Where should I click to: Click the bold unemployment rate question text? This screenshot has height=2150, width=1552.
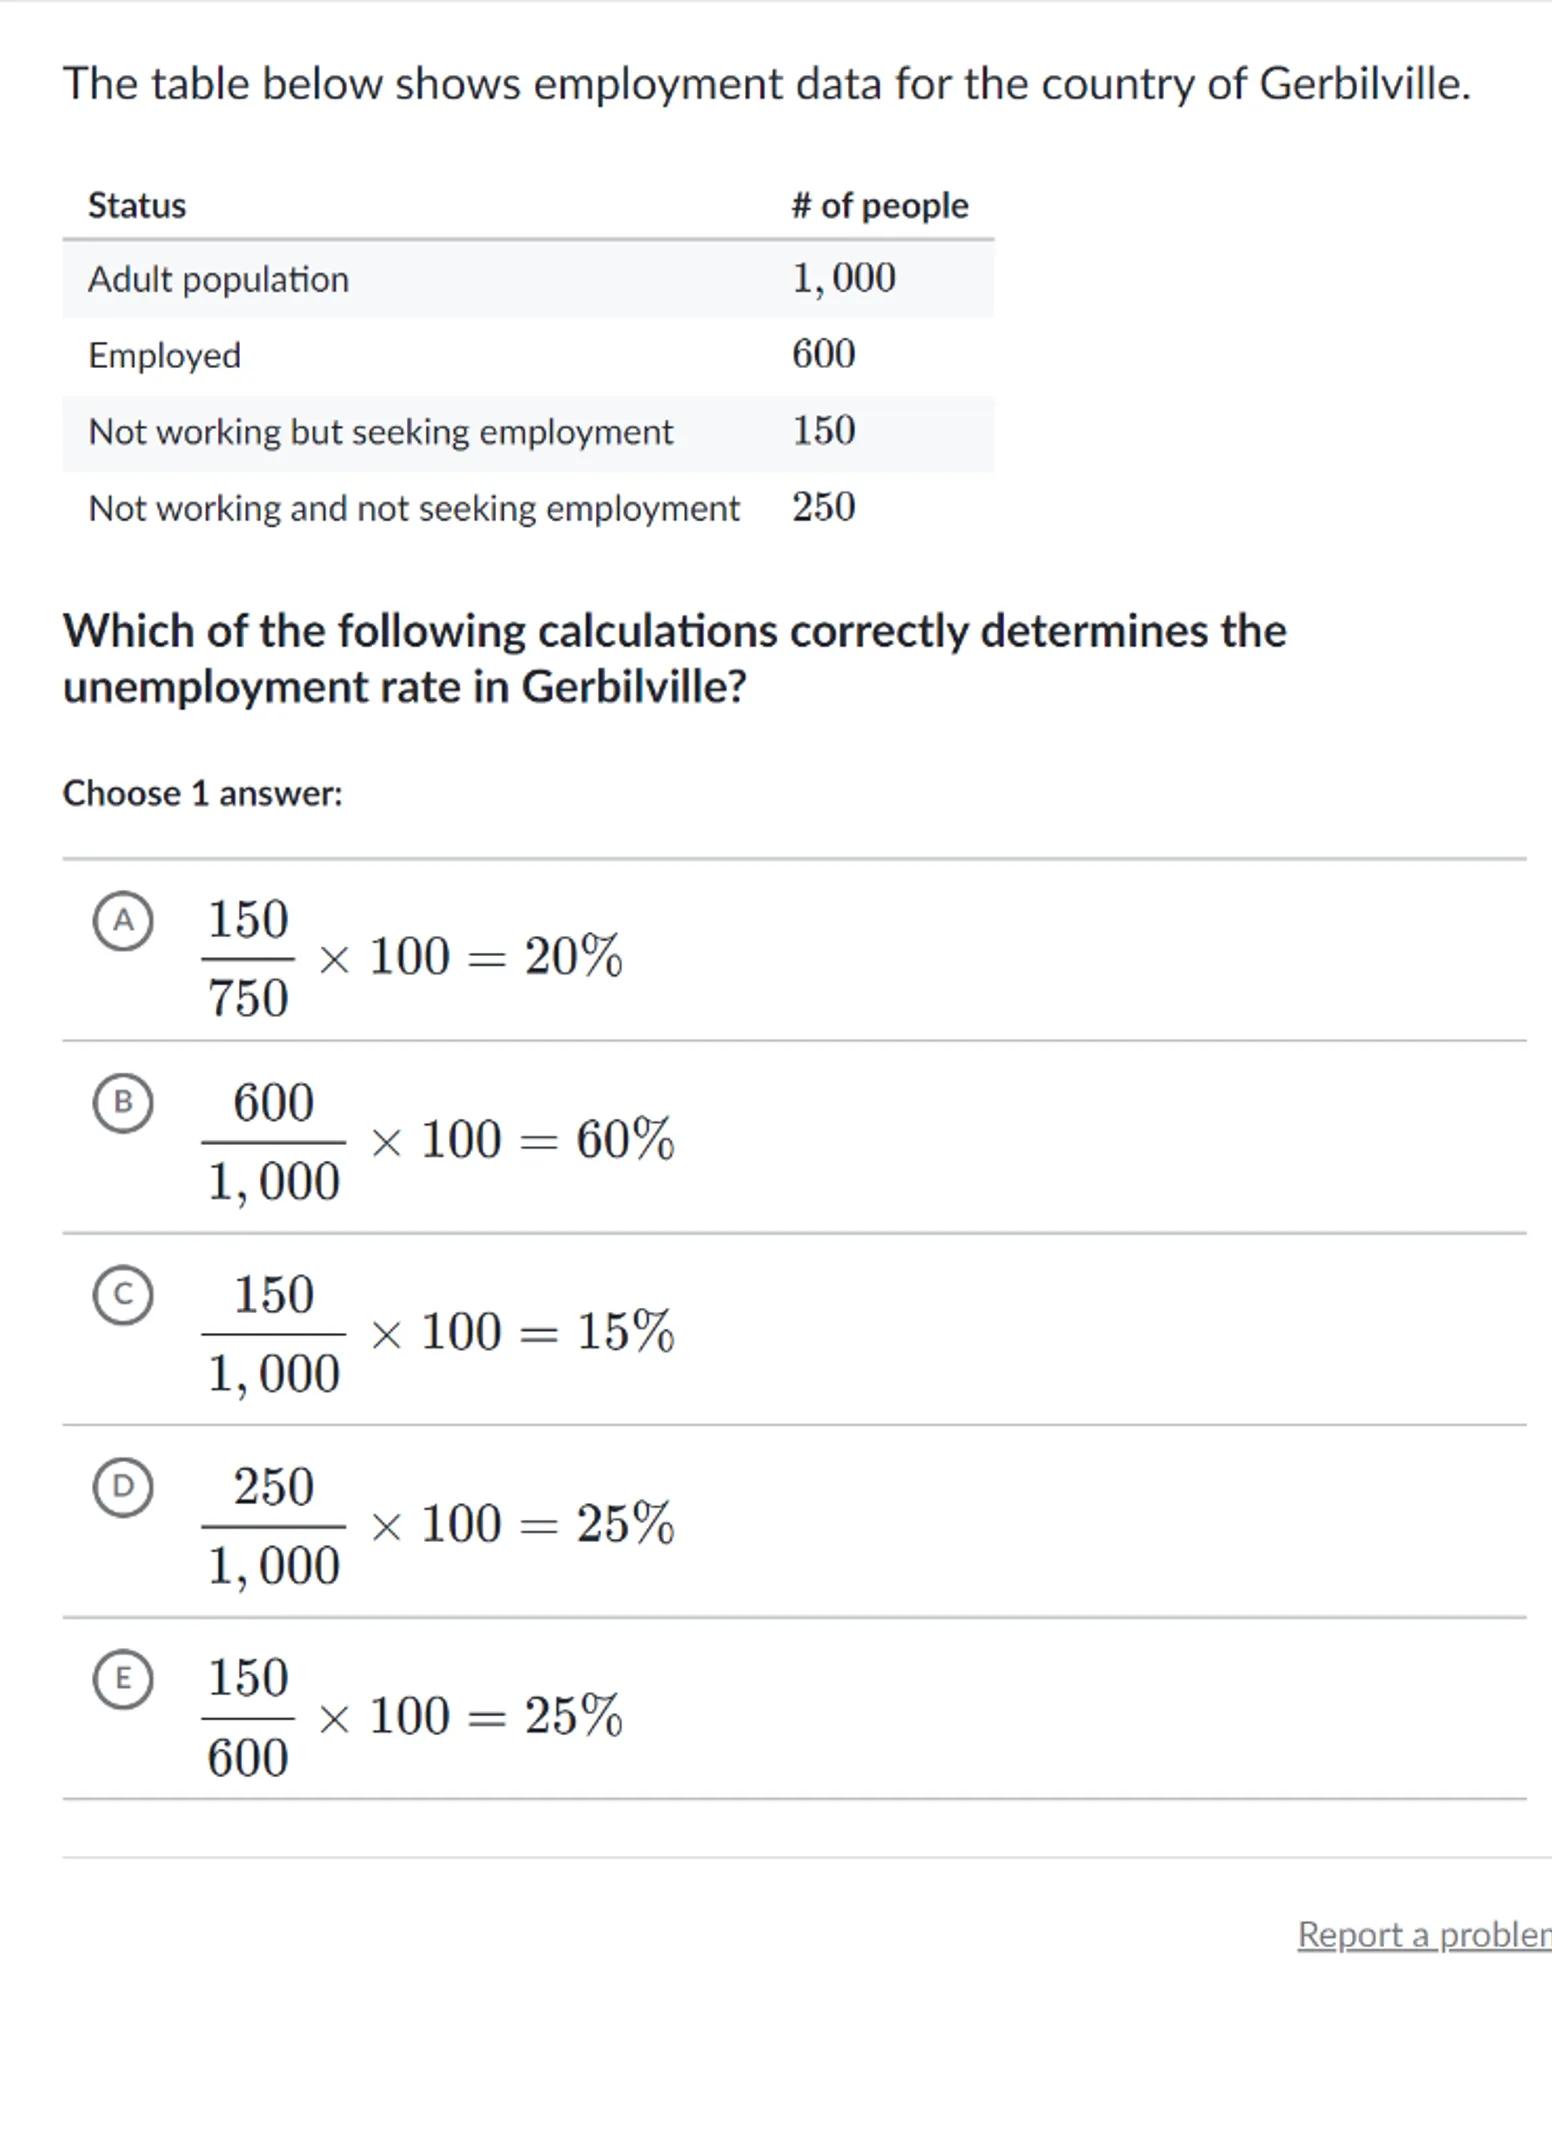(x=673, y=659)
